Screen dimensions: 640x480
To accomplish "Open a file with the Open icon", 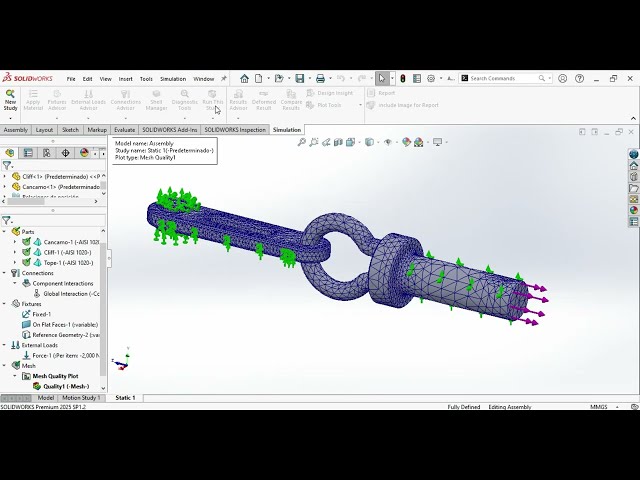I will pos(279,78).
